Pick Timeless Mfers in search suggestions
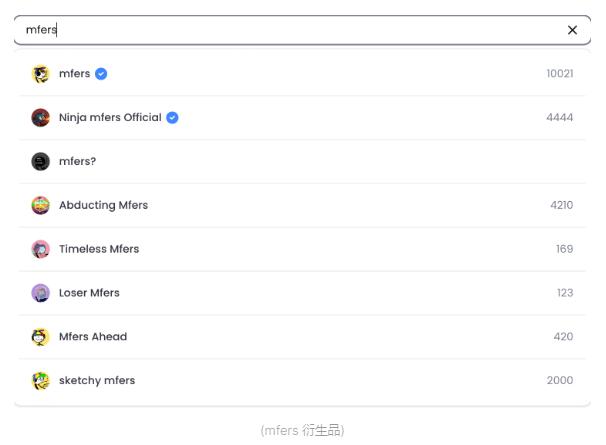Image resolution: width=606 pixels, height=445 pixels. coord(99,249)
